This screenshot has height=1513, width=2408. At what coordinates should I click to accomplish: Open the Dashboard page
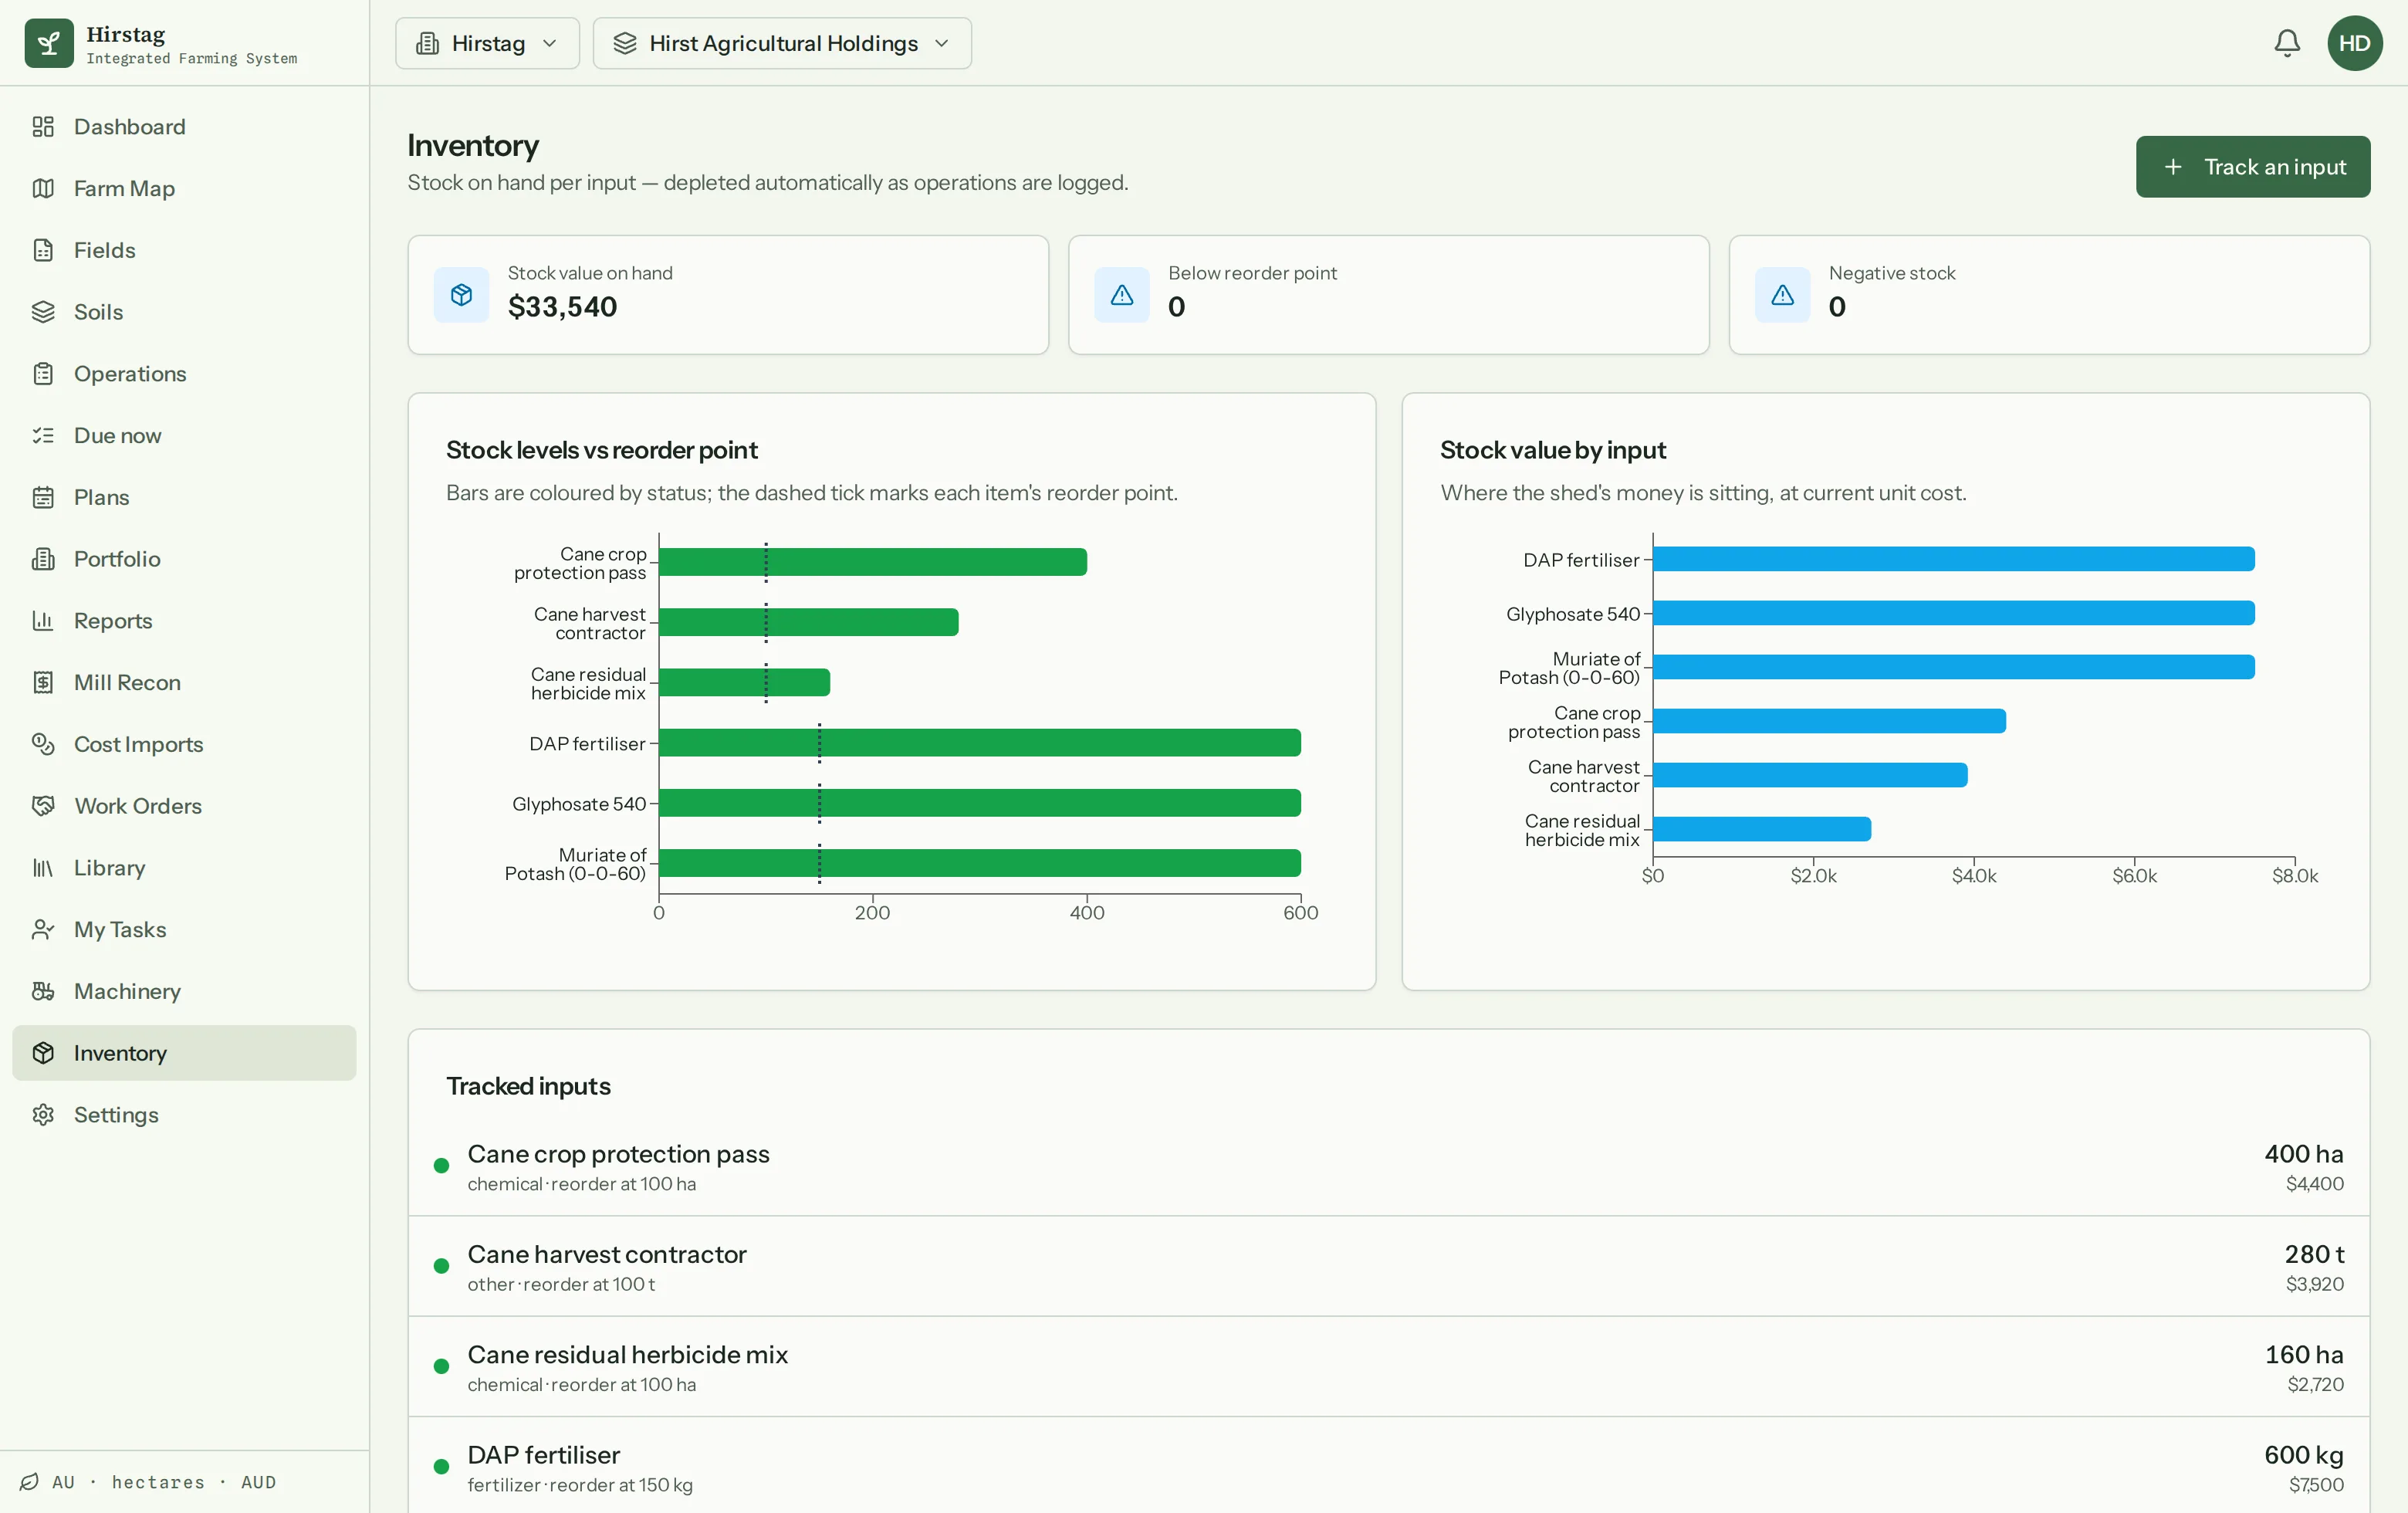pyautogui.click(x=184, y=127)
